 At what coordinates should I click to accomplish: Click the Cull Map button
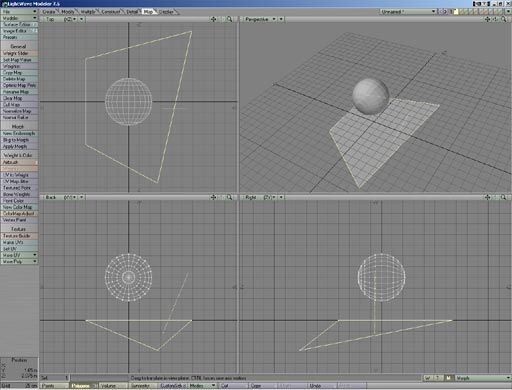pyautogui.click(x=19, y=105)
